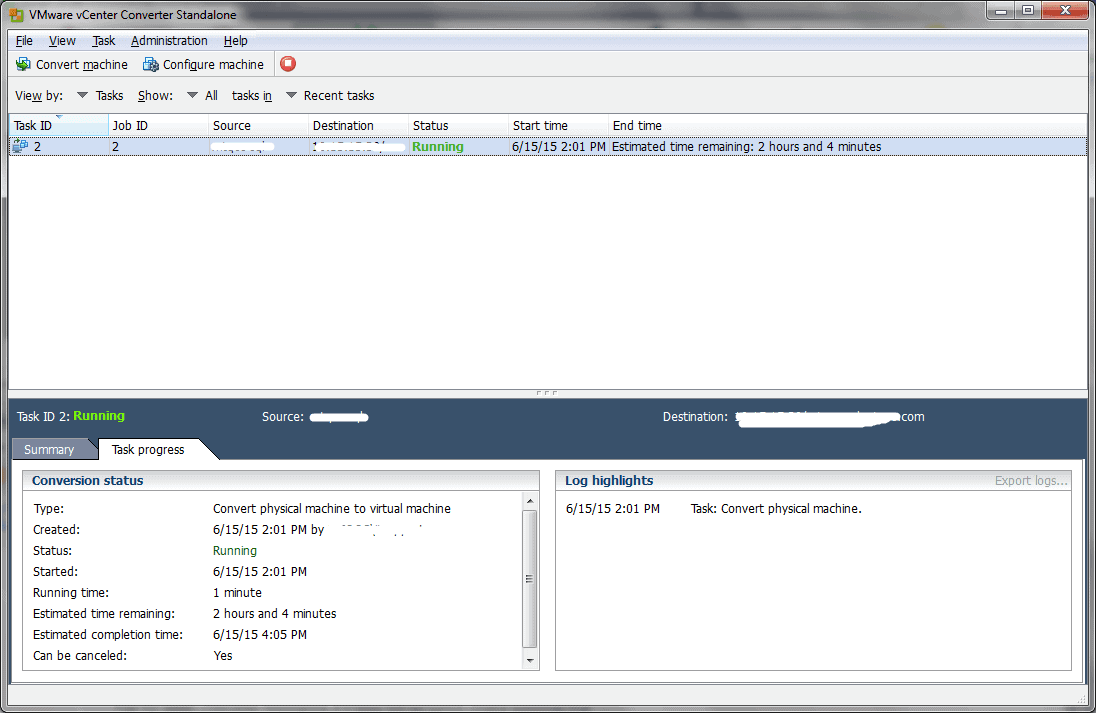Image resolution: width=1096 pixels, height=713 pixels.
Task: Click estimated completion time '6/15/15 4:05 PM'
Action: (260, 634)
